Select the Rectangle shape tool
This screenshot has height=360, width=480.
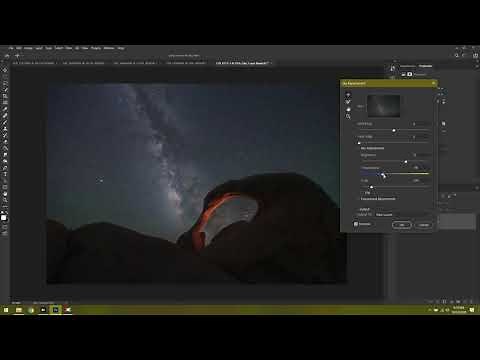point(5,187)
